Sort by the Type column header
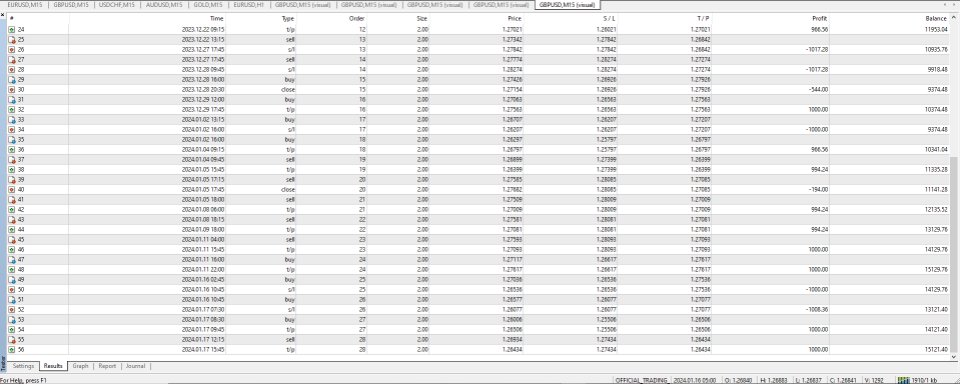 [261, 18]
